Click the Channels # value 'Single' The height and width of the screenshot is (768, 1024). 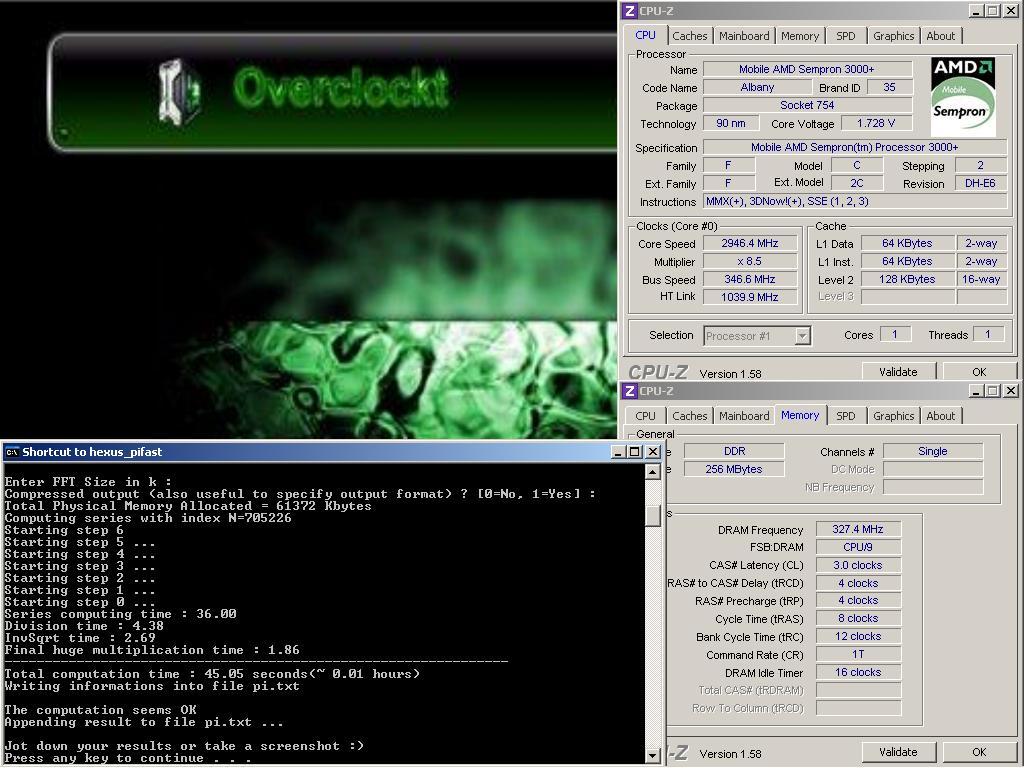coord(933,451)
